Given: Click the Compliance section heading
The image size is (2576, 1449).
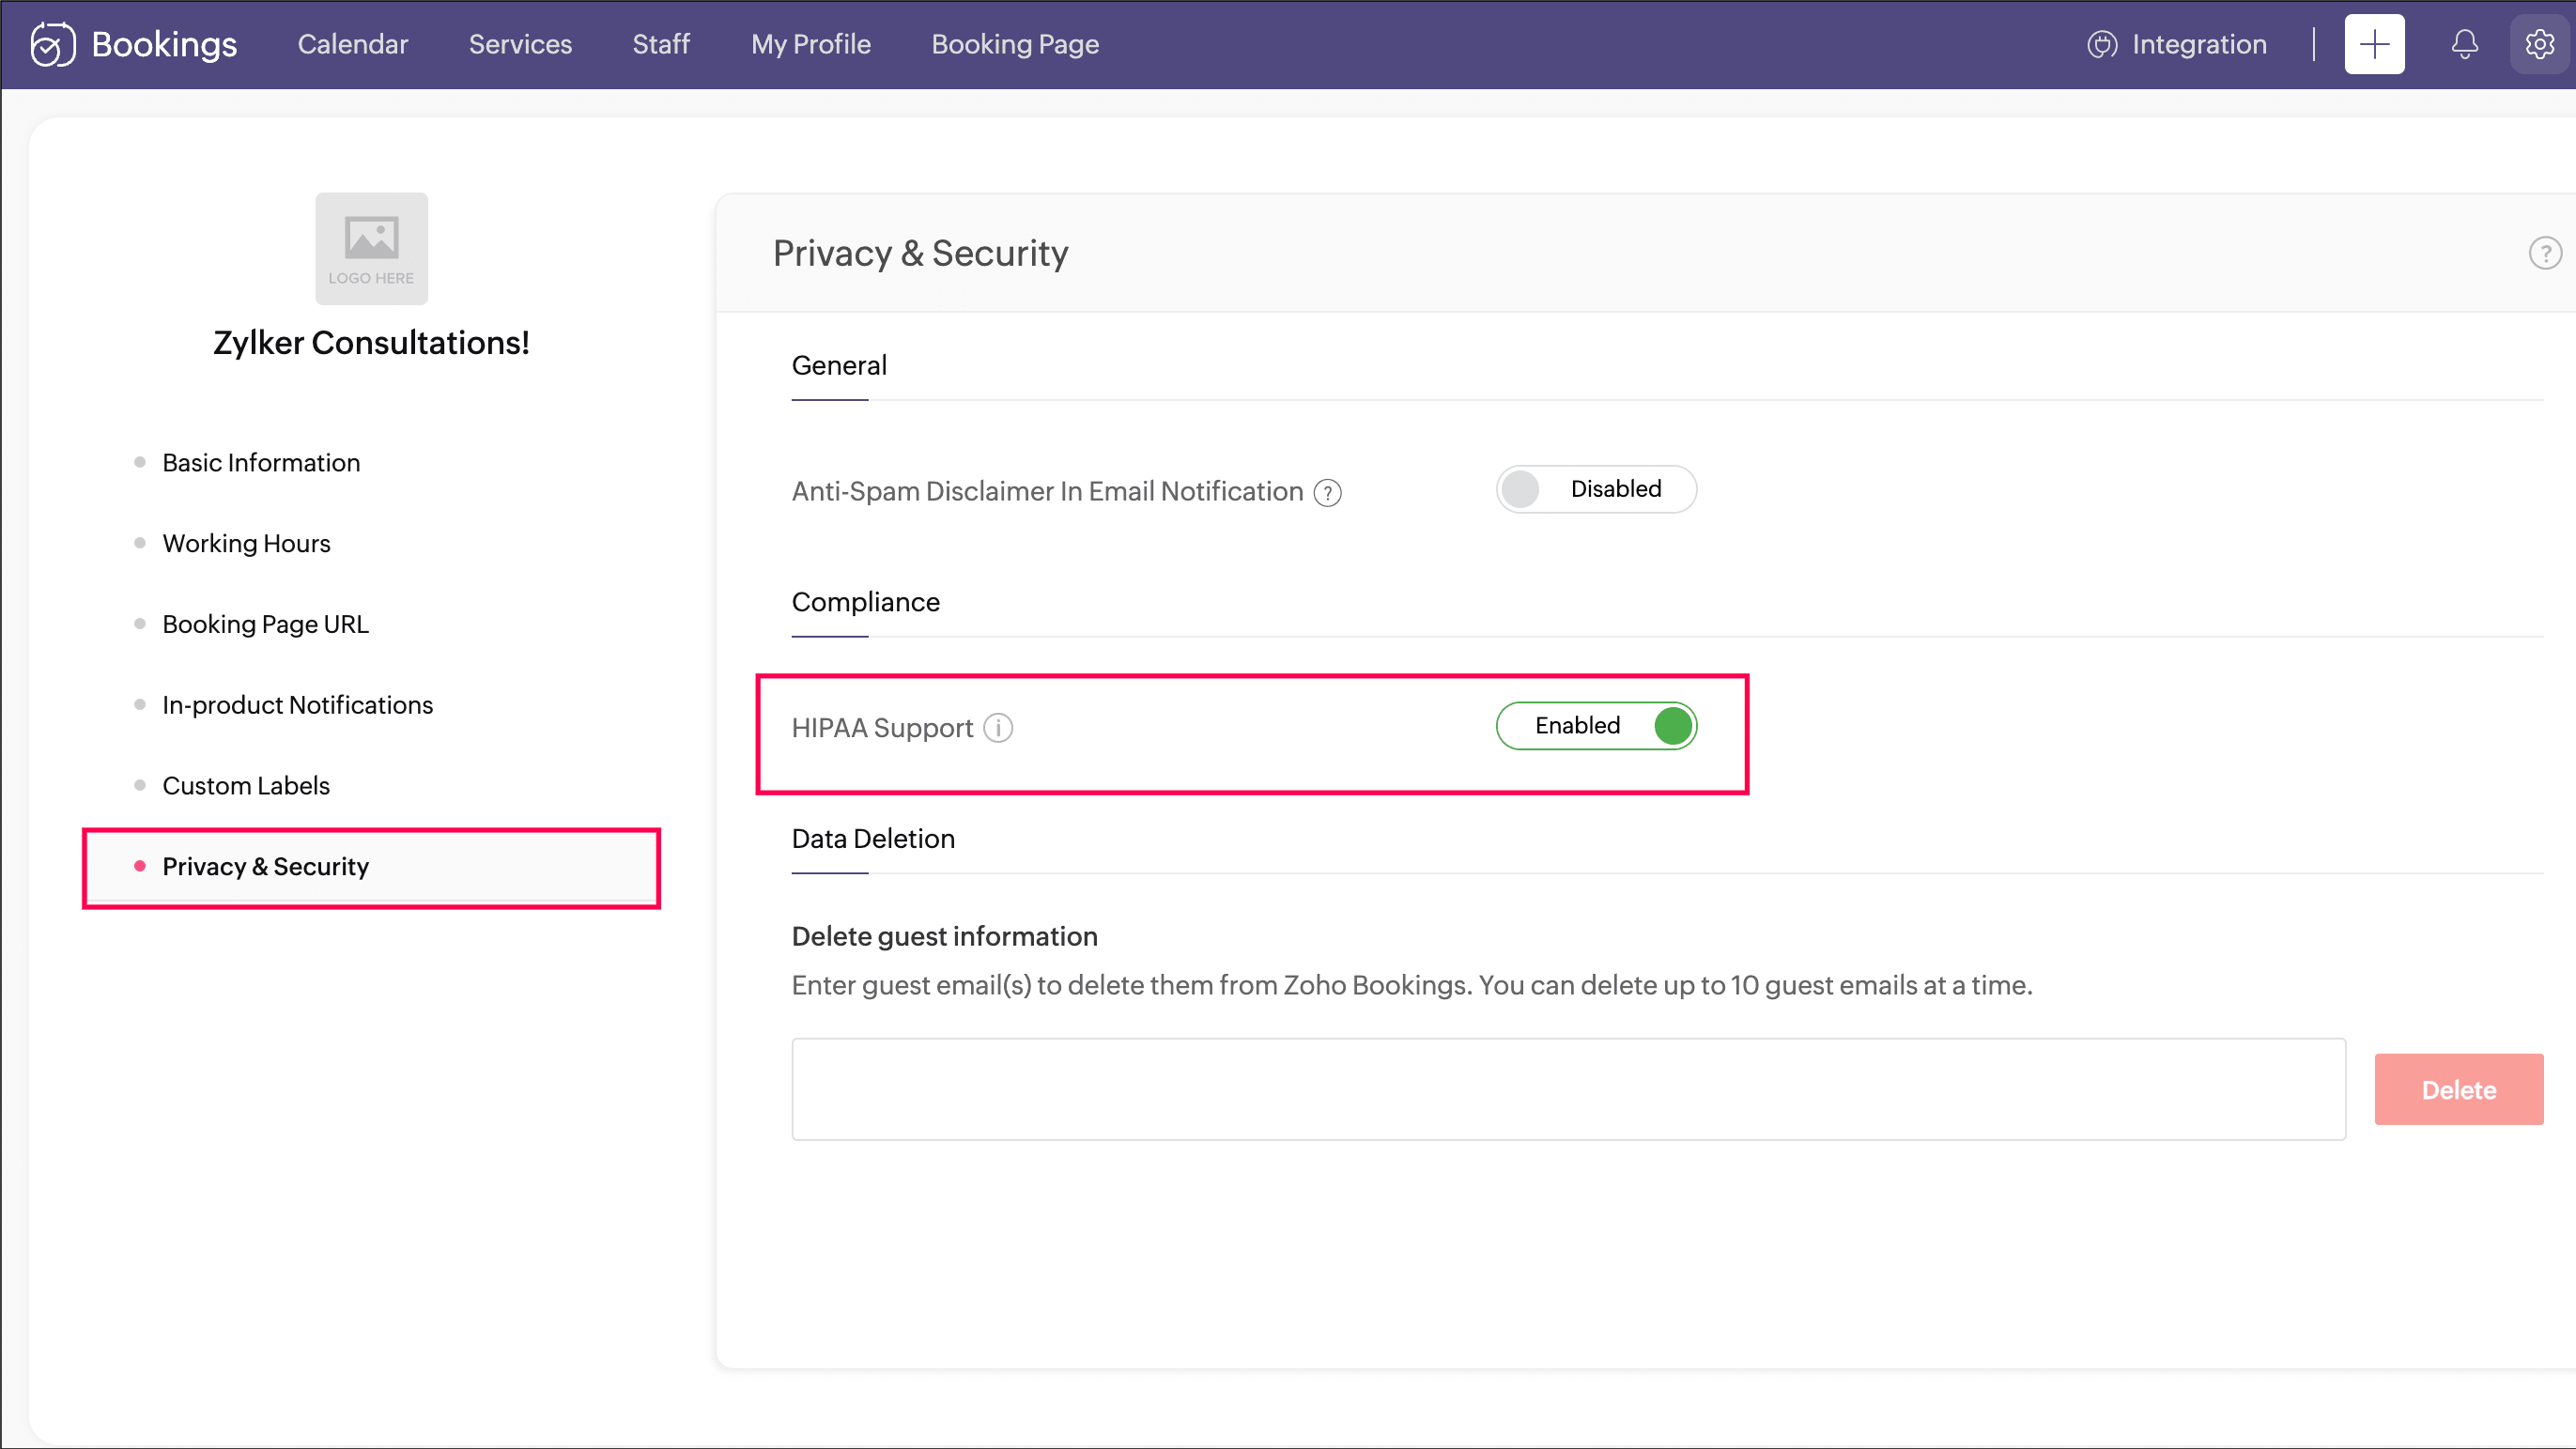Looking at the screenshot, I should point(865,602).
